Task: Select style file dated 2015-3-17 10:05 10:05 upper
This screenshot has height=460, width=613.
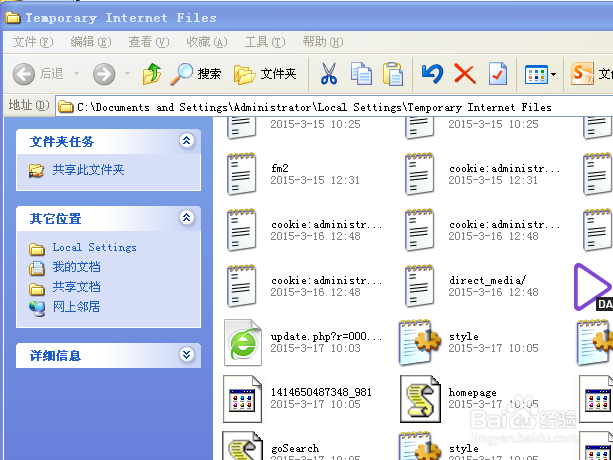Action: 419,343
